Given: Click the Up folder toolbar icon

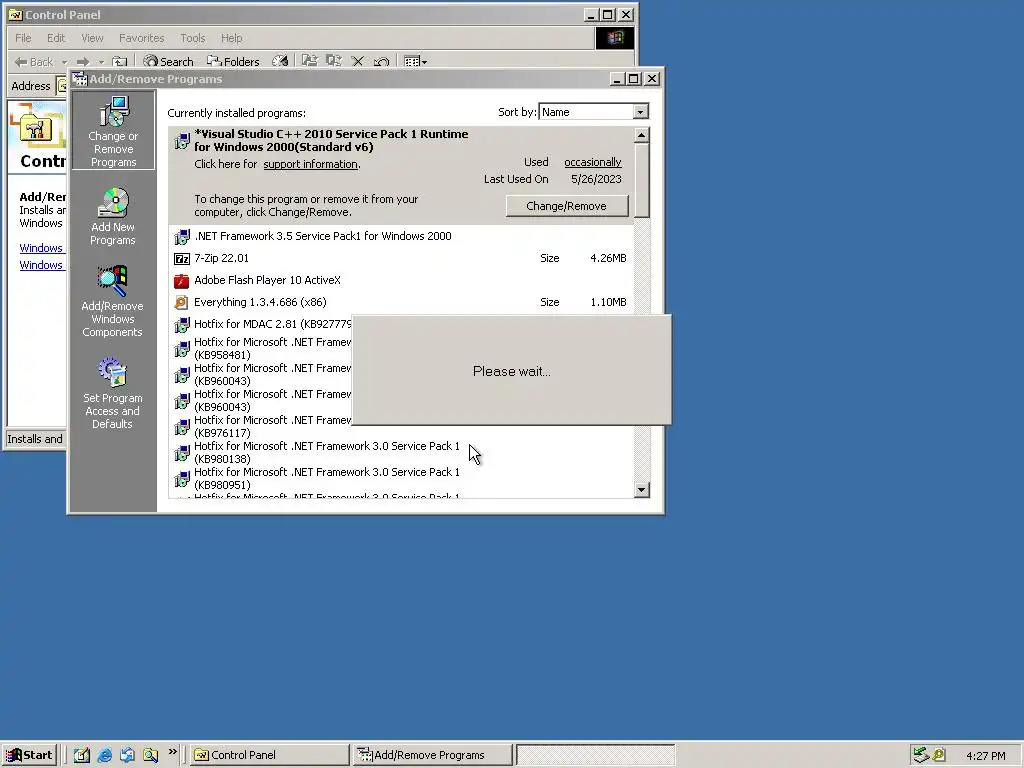Looking at the screenshot, I should (120, 61).
